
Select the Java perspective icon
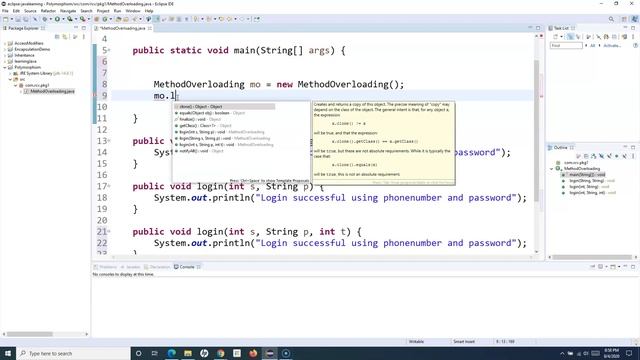634,19
